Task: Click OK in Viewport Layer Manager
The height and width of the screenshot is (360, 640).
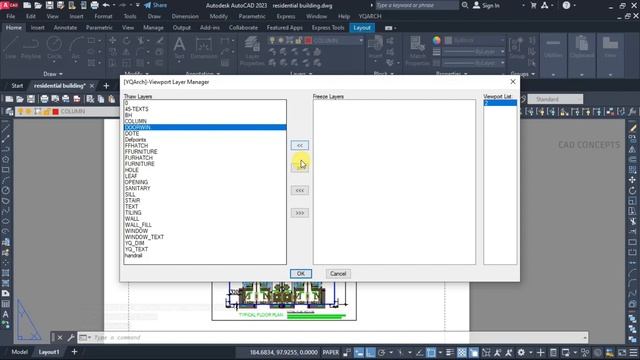Action: (x=301, y=273)
